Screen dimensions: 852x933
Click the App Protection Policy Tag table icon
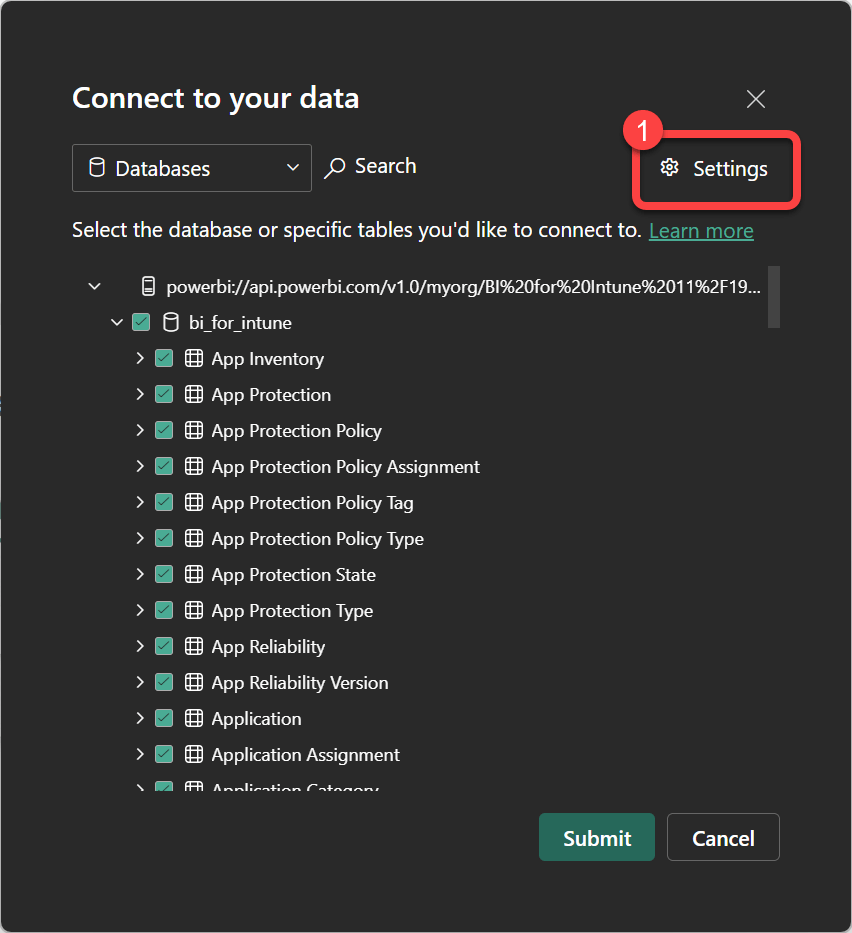(x=193, y=502)
